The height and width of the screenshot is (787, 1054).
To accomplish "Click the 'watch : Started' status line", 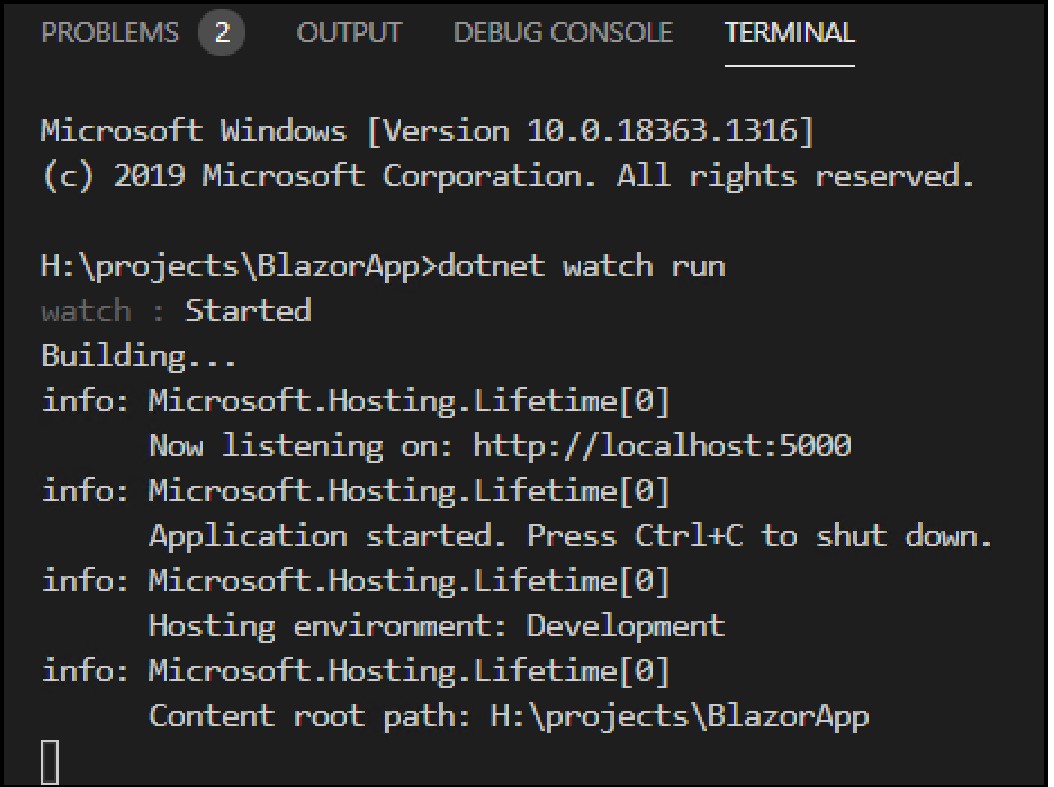I will coord(175,310).
